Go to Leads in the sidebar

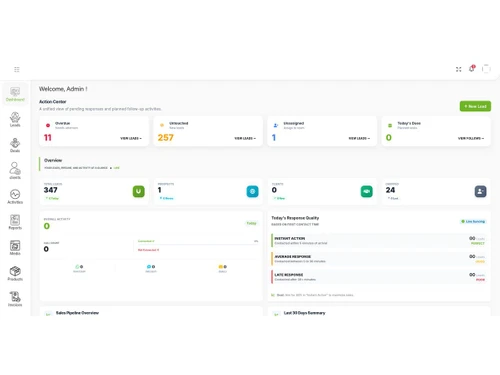point(15,119)
